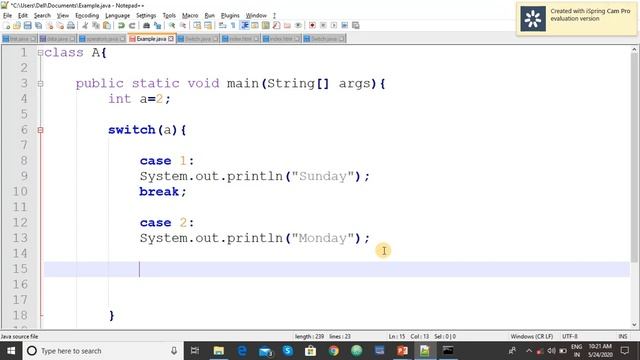
Task: Open the Run menu
Action: pyautogui.click(x=209, y=16)
